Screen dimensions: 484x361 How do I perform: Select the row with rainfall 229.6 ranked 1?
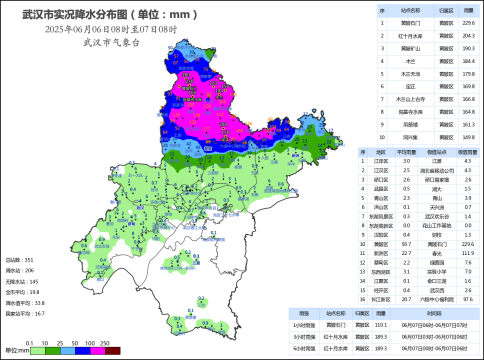428,23
